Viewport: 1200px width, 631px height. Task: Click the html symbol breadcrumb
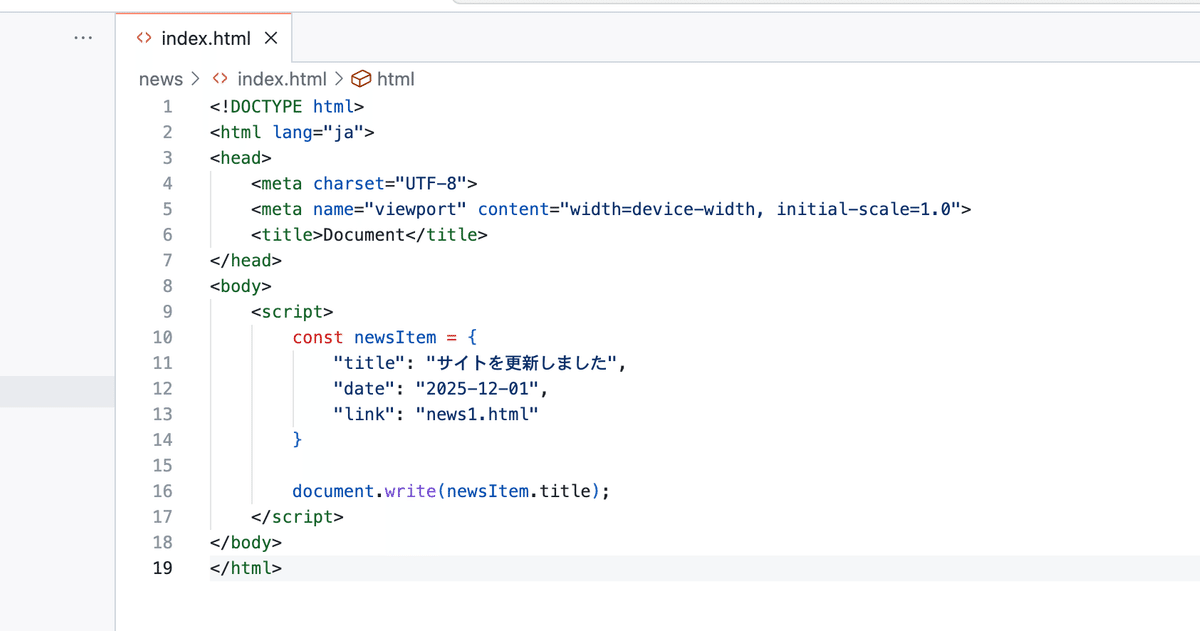pyautogui.click(x=395, y=79)
